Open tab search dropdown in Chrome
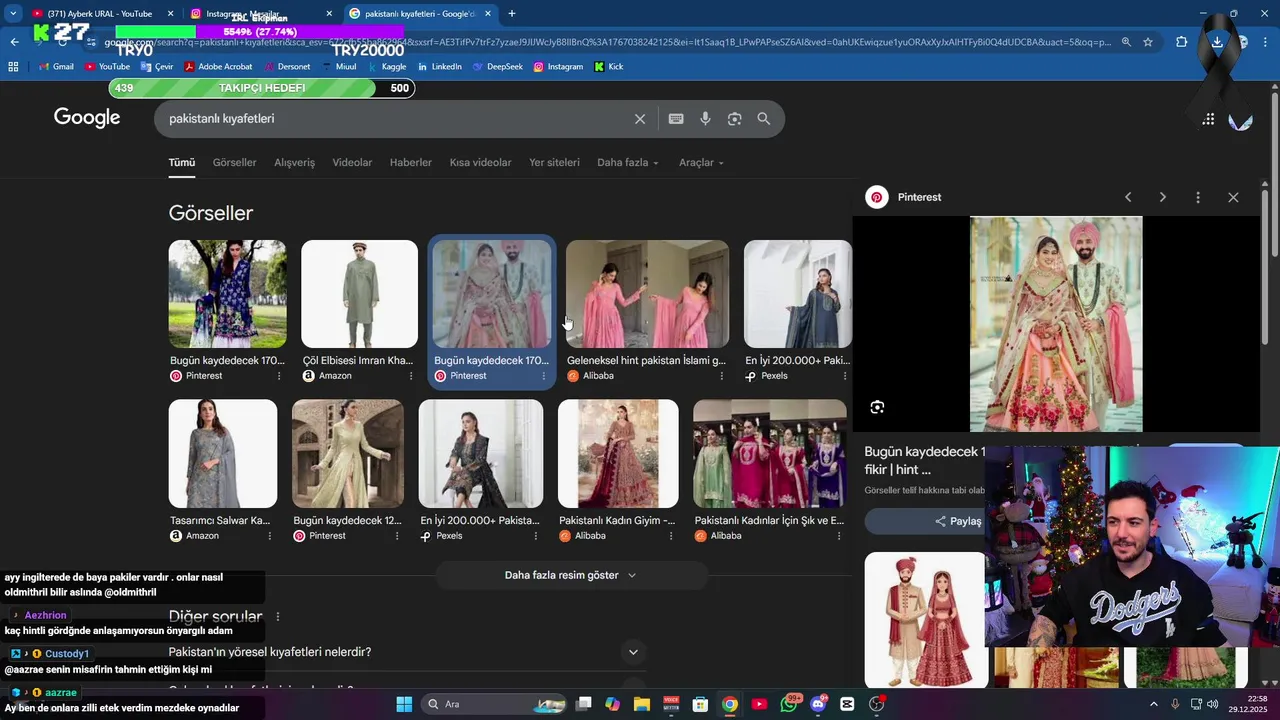Image resolution: width=1280 pixels, height=720 pixels. tap(13, 13)
